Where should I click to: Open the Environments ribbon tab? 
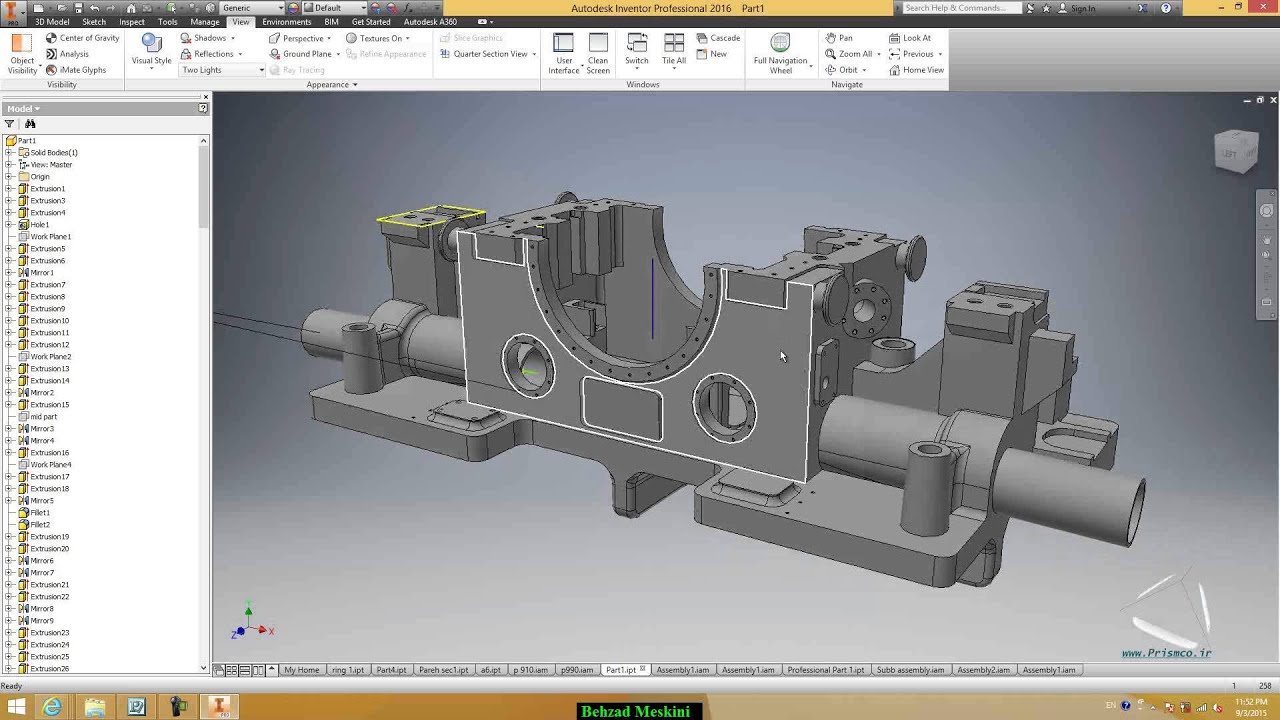287,22
